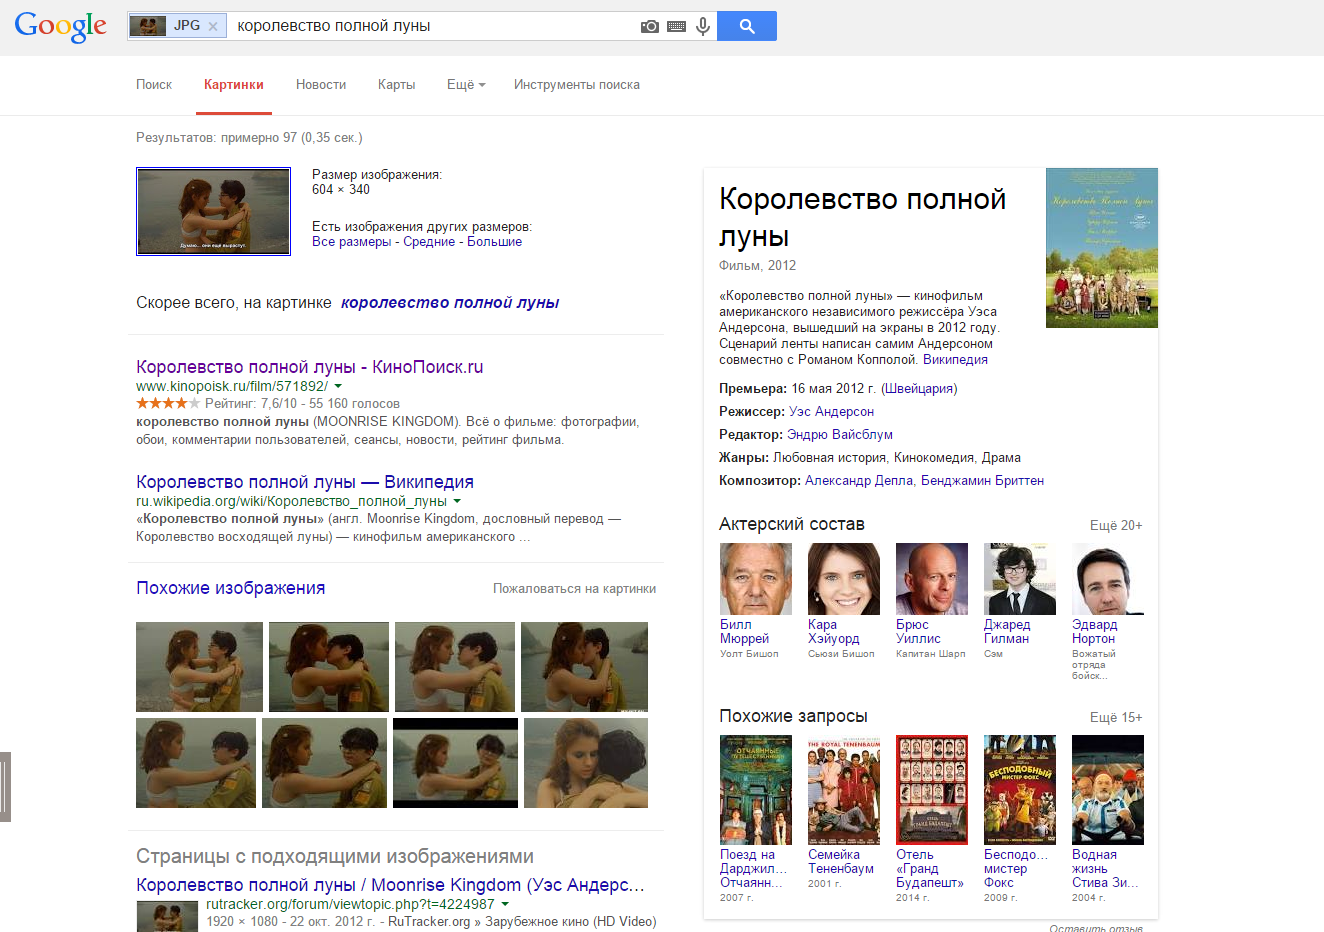
Task: Open the Википедия result title
Action: [305, 482]
